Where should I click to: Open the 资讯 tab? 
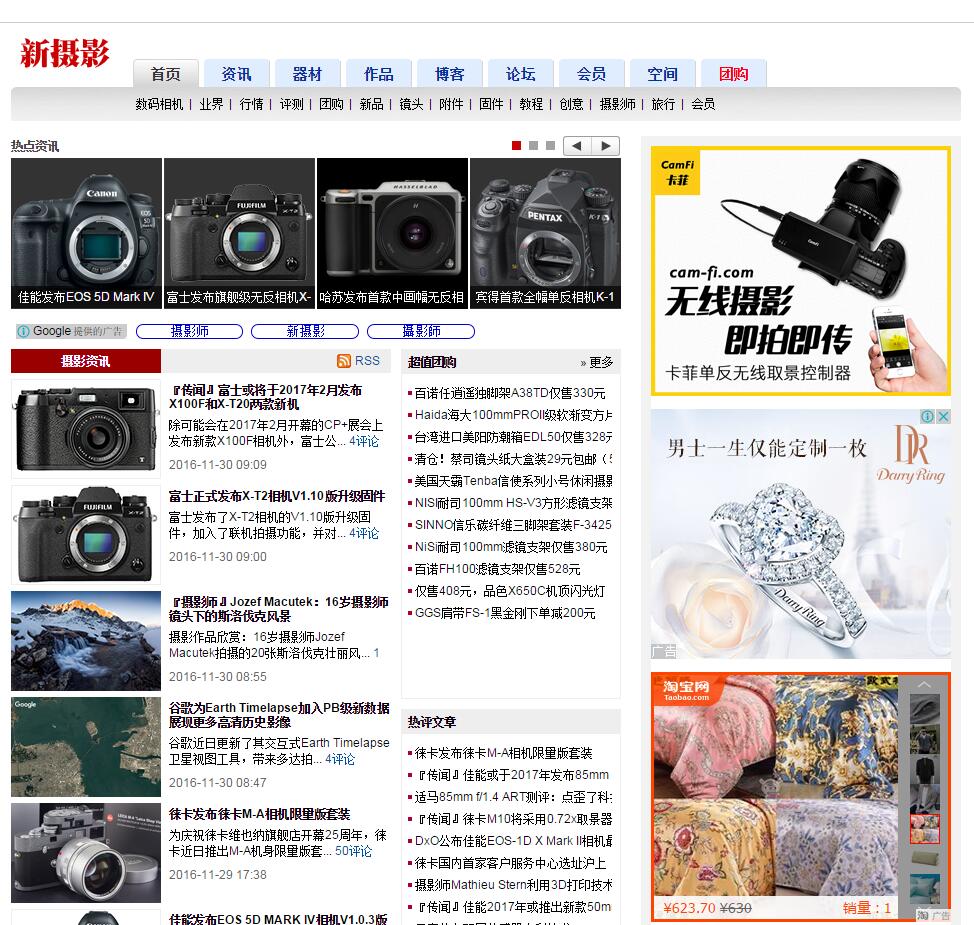pos(237,74)
